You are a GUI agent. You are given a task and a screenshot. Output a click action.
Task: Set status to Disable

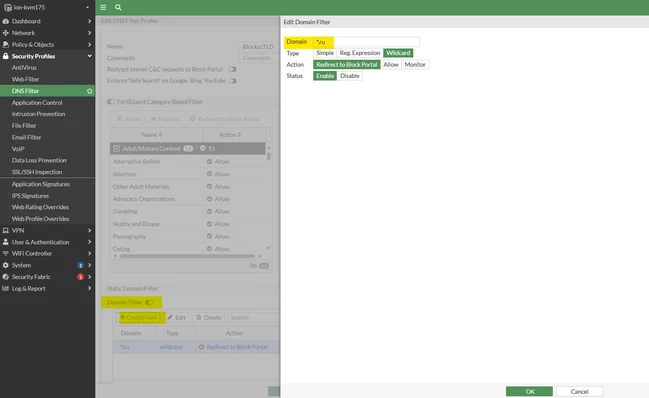350,76
